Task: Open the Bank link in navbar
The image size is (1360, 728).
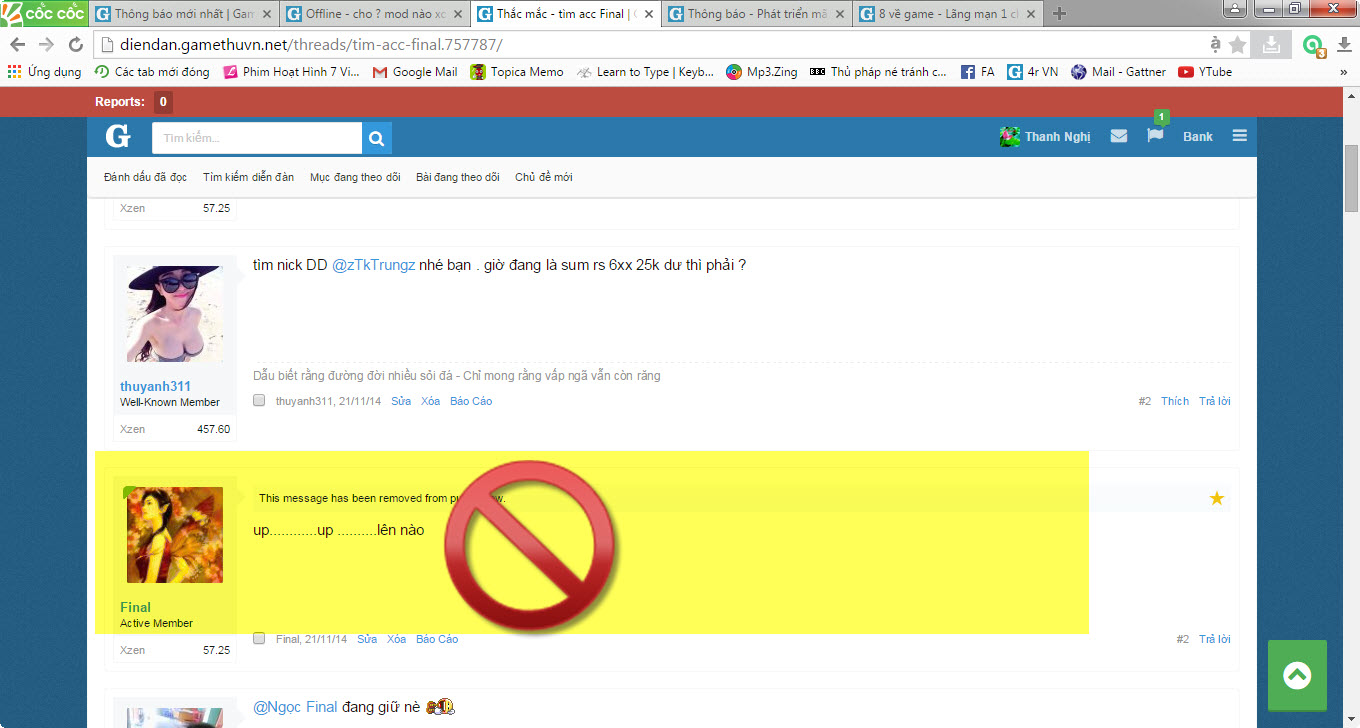Action: pos(1198,137)
